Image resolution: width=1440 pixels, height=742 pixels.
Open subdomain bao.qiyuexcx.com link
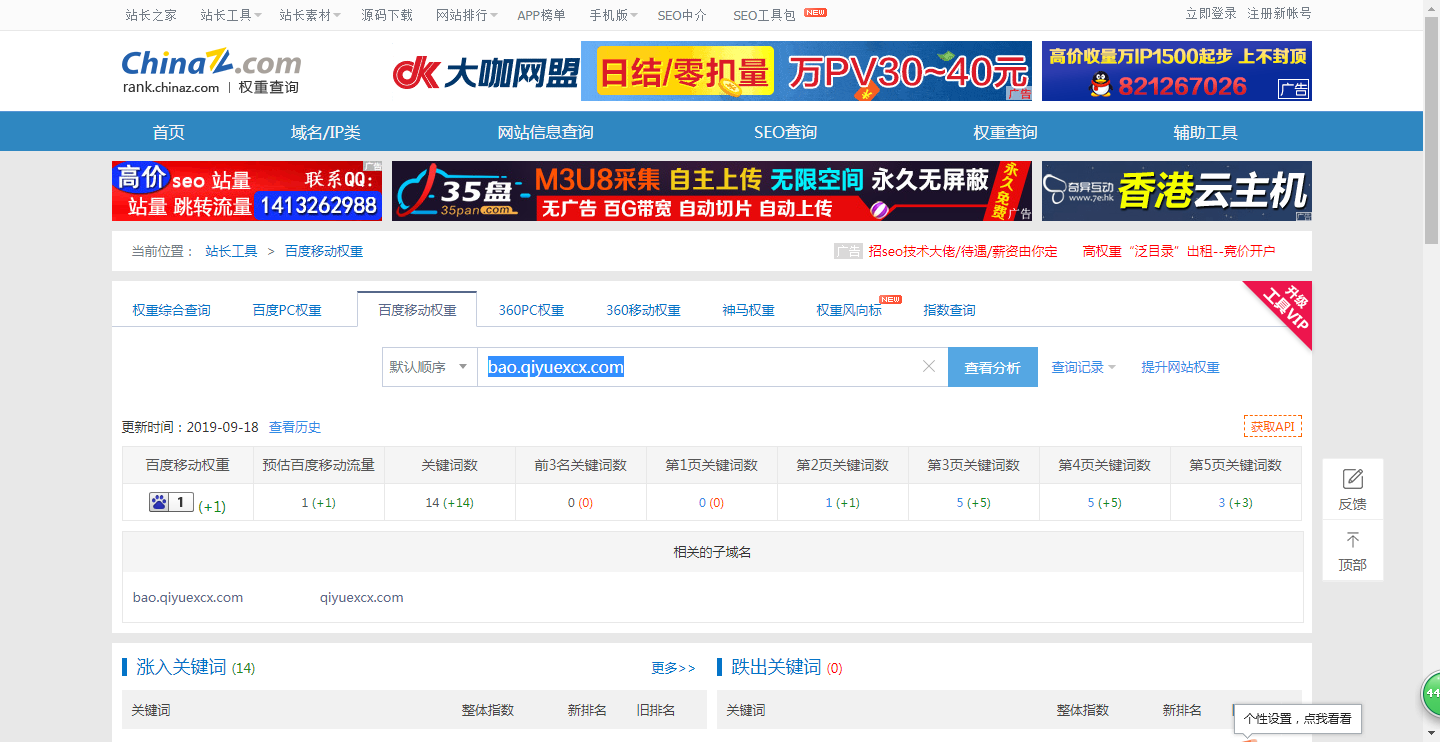pyautogui.click(x=188, y=597)
